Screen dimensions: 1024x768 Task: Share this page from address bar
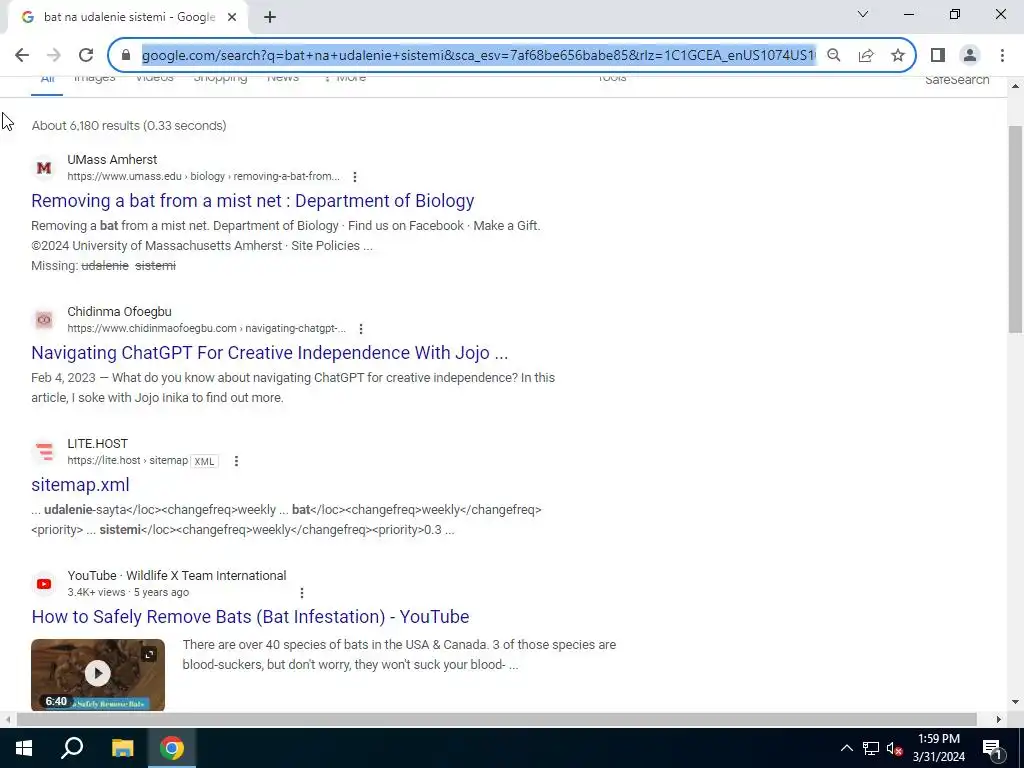click(866, 56)
